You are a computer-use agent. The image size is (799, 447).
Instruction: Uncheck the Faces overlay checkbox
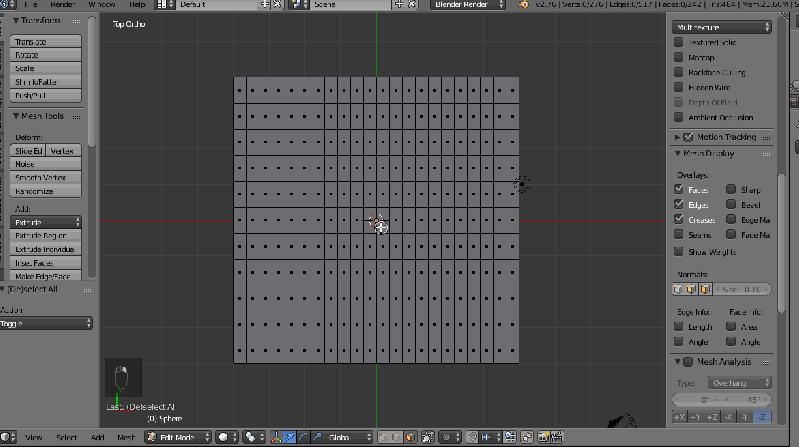click(x=678, y=190)
